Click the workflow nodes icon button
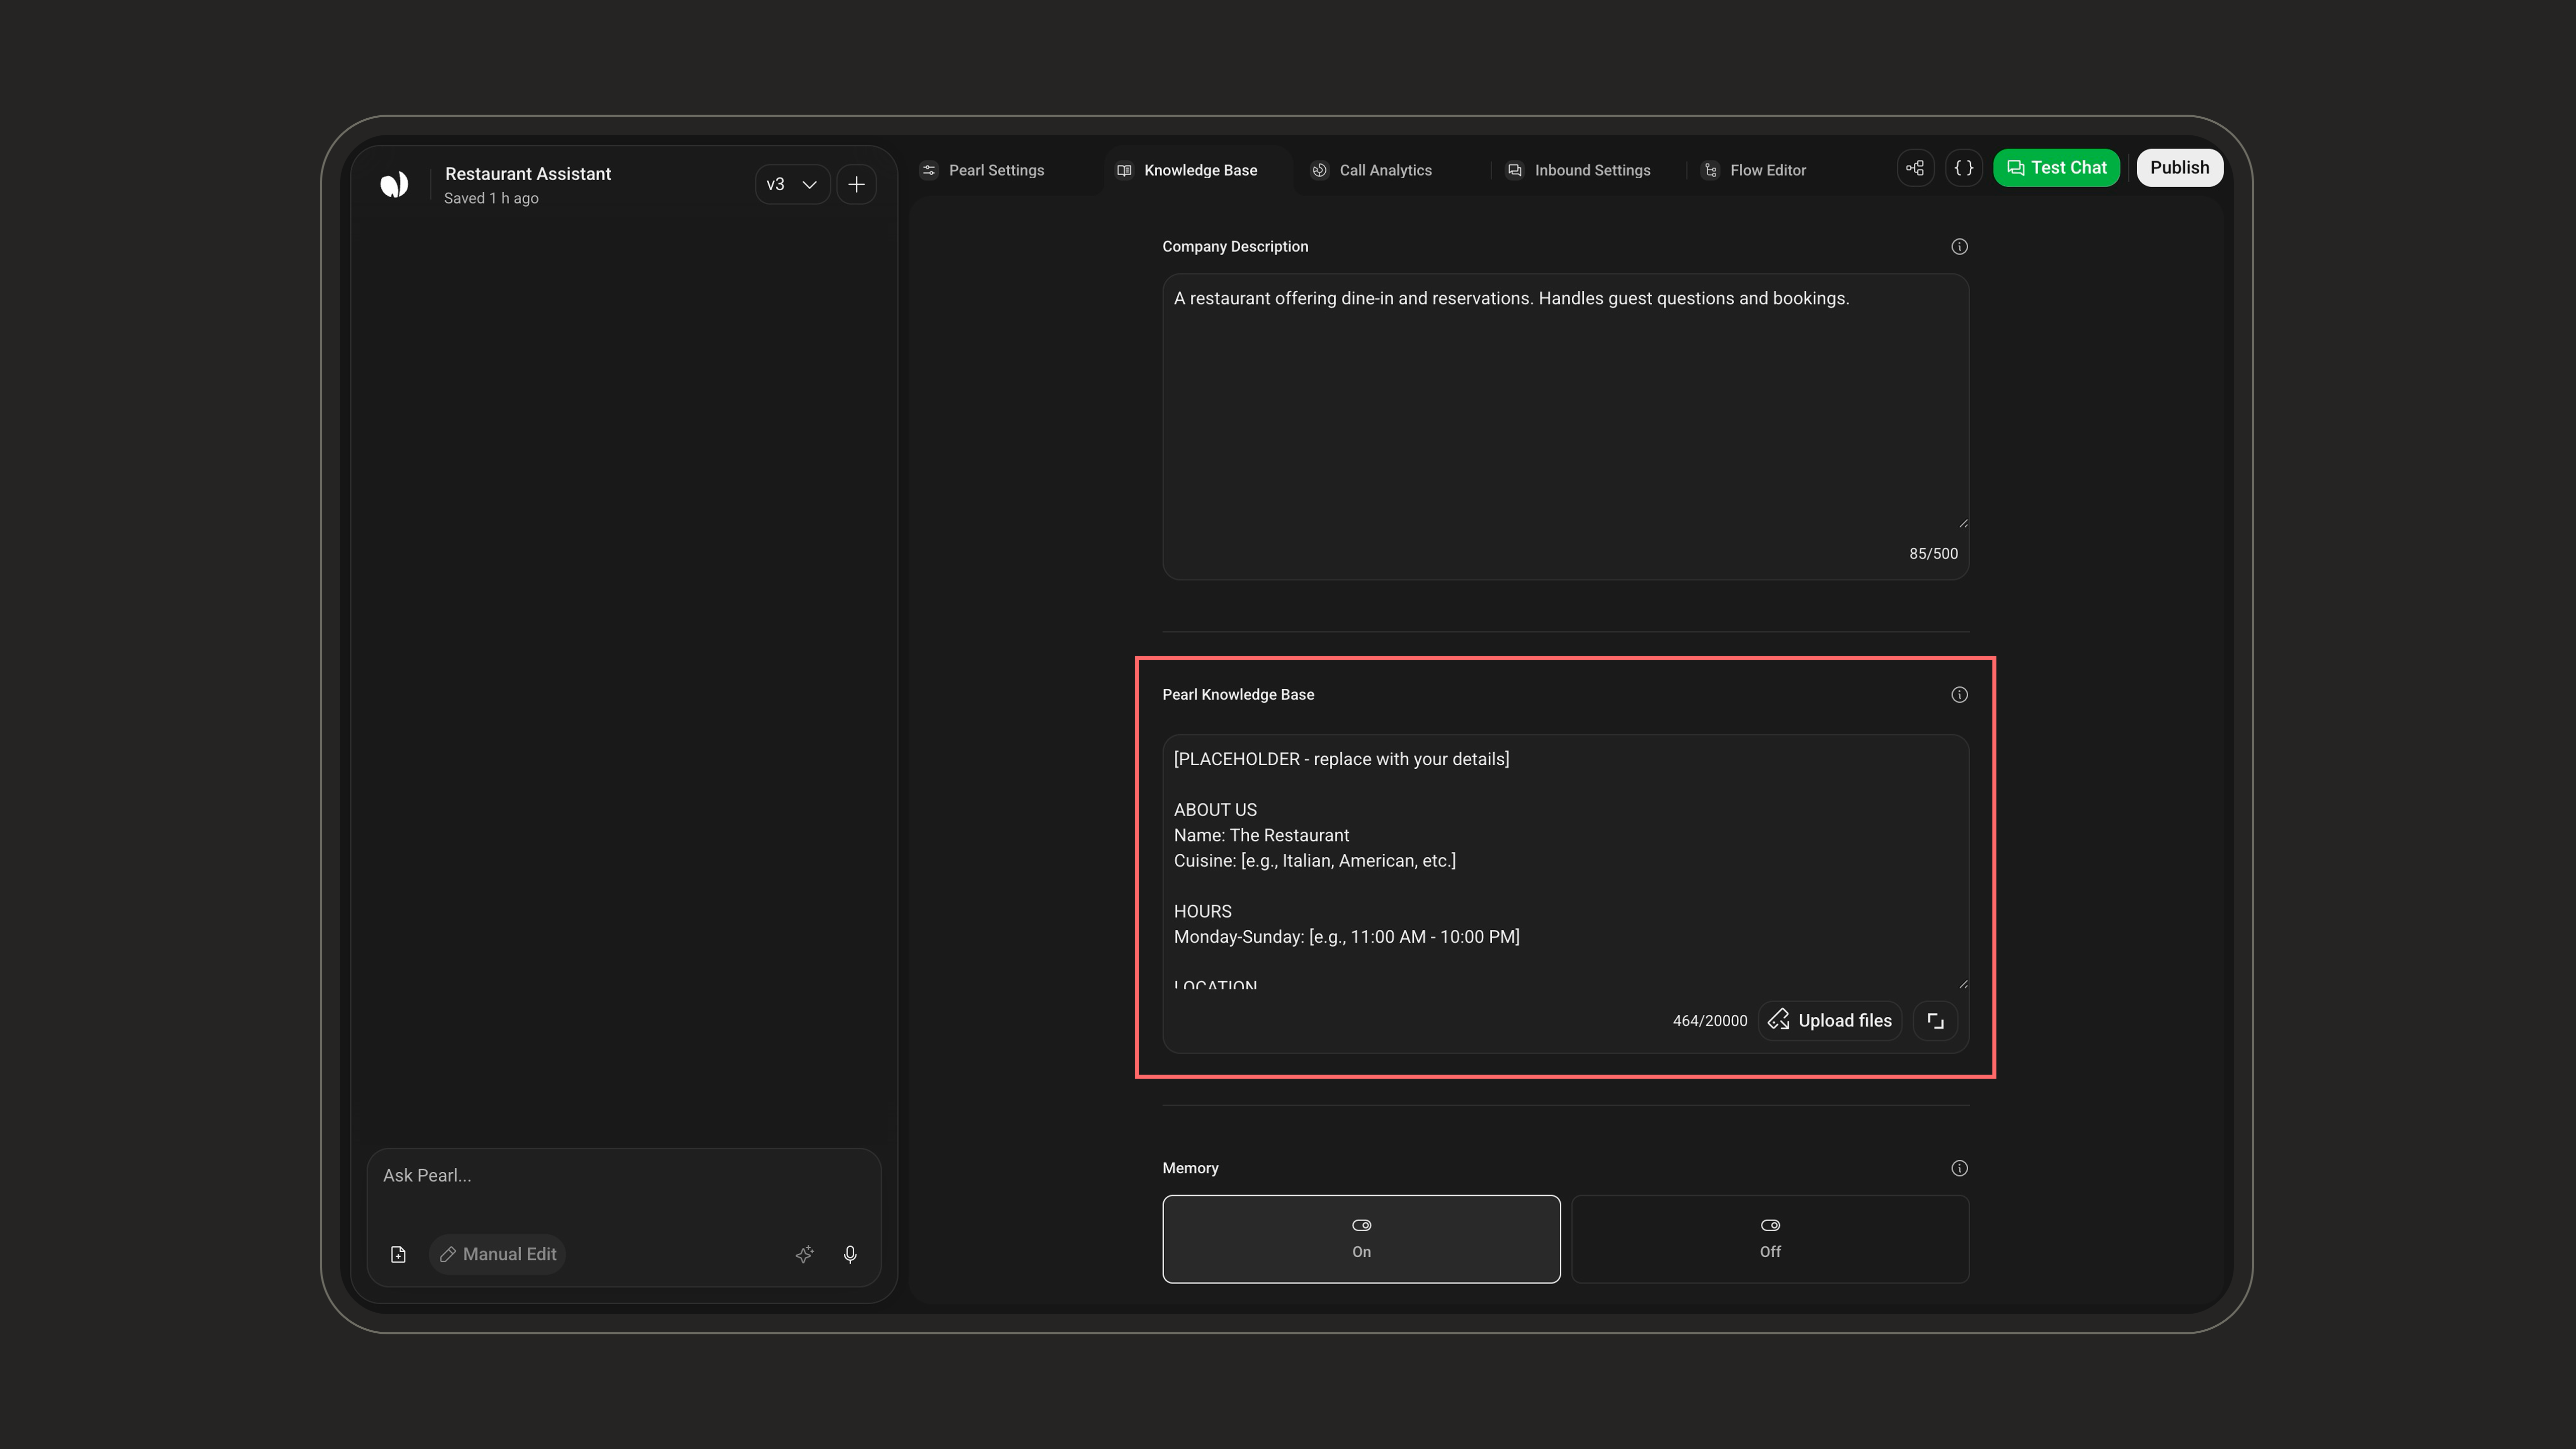Screen dimensions: 2576x1449 pyautogui.click(x=1915, y=168)
